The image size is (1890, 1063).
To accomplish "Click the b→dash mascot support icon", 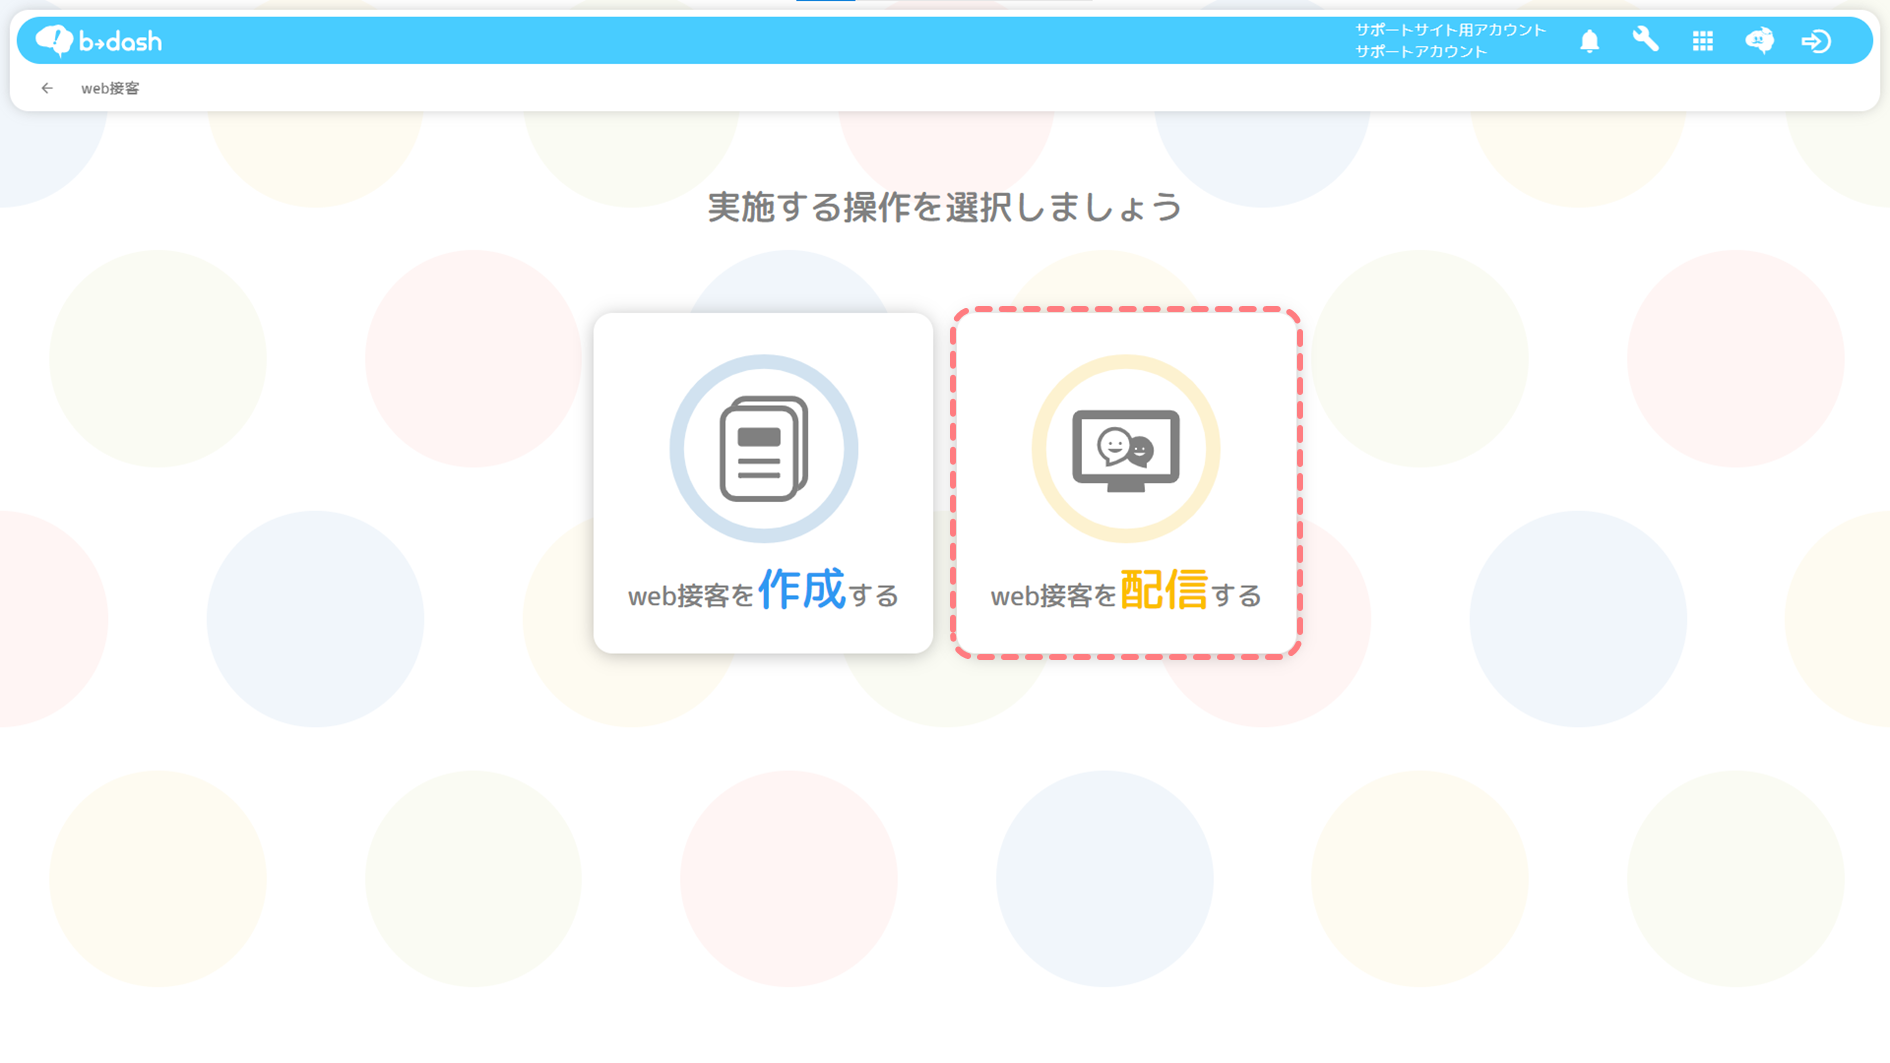I will pyautogui.click(x=1759, y=40).
